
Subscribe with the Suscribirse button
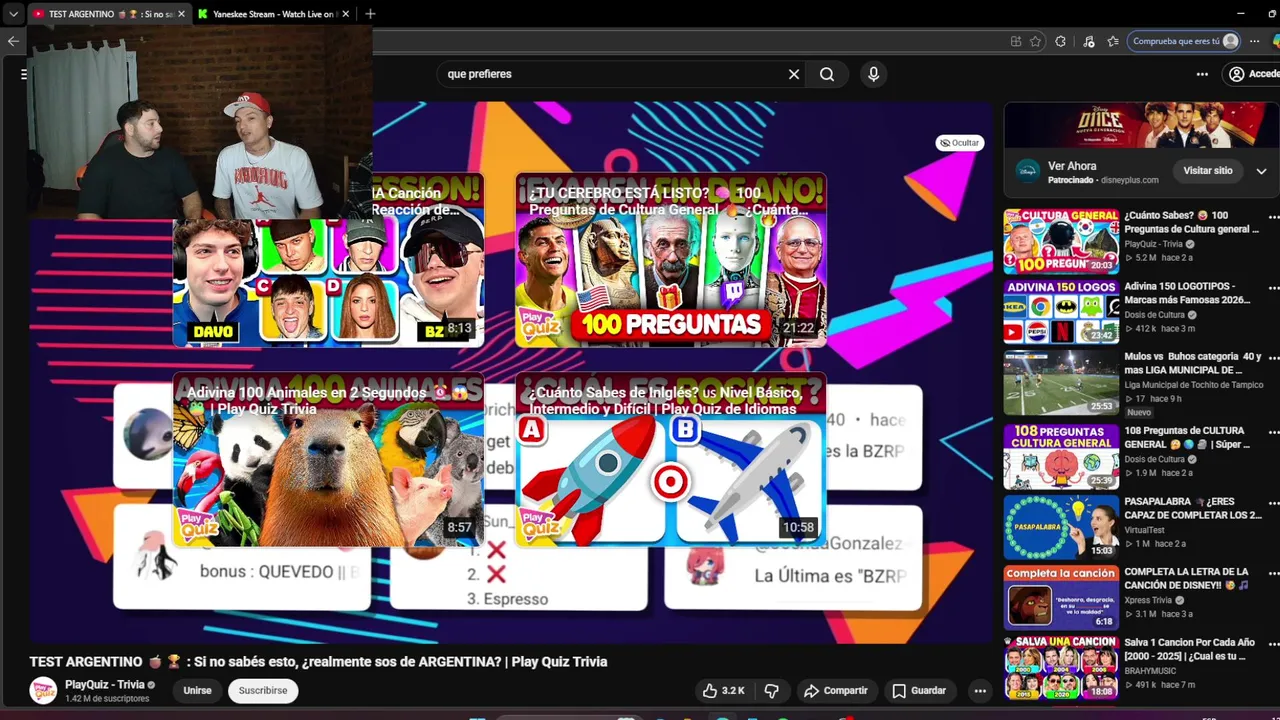[263, 690]
